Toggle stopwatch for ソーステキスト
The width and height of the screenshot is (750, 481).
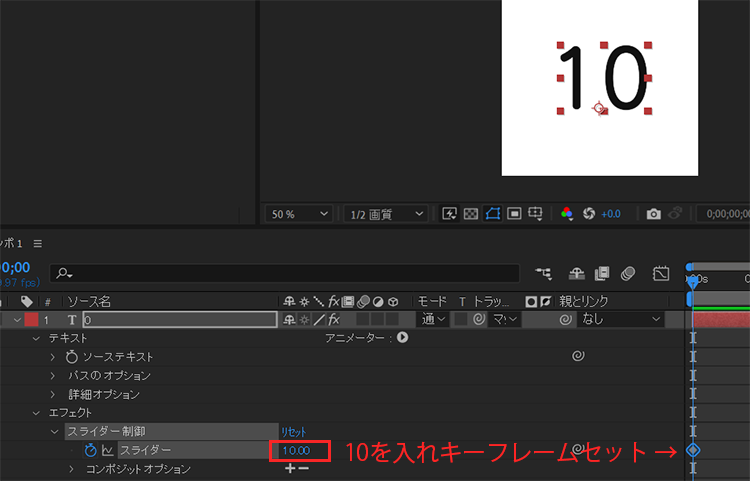(x=71, y=357)
